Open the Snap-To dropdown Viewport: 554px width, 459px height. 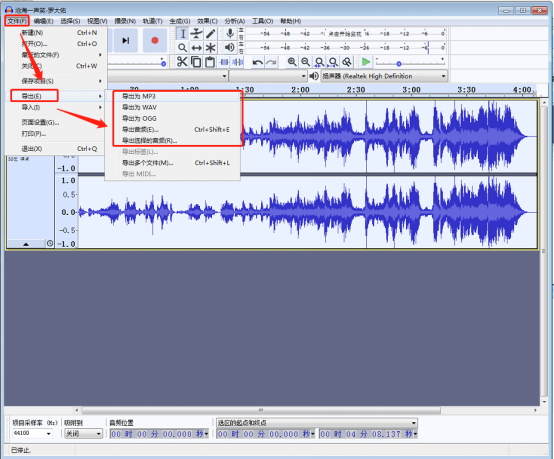click(83, 434)
